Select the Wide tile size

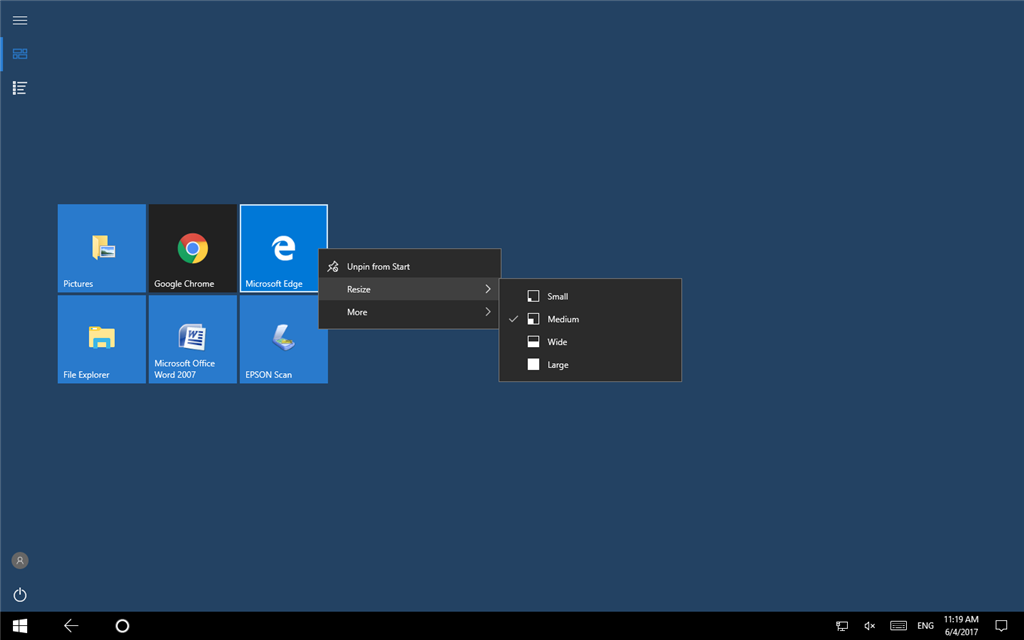(590, 342)
